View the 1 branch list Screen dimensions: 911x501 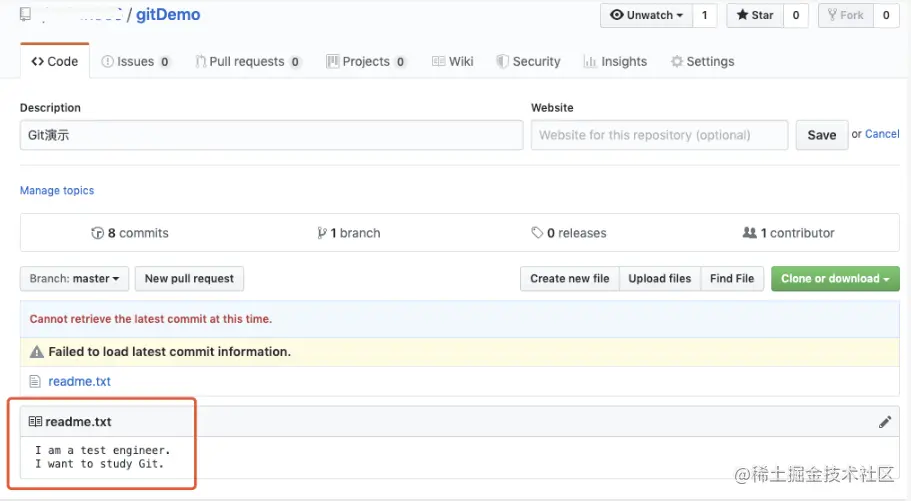[349, 233]
